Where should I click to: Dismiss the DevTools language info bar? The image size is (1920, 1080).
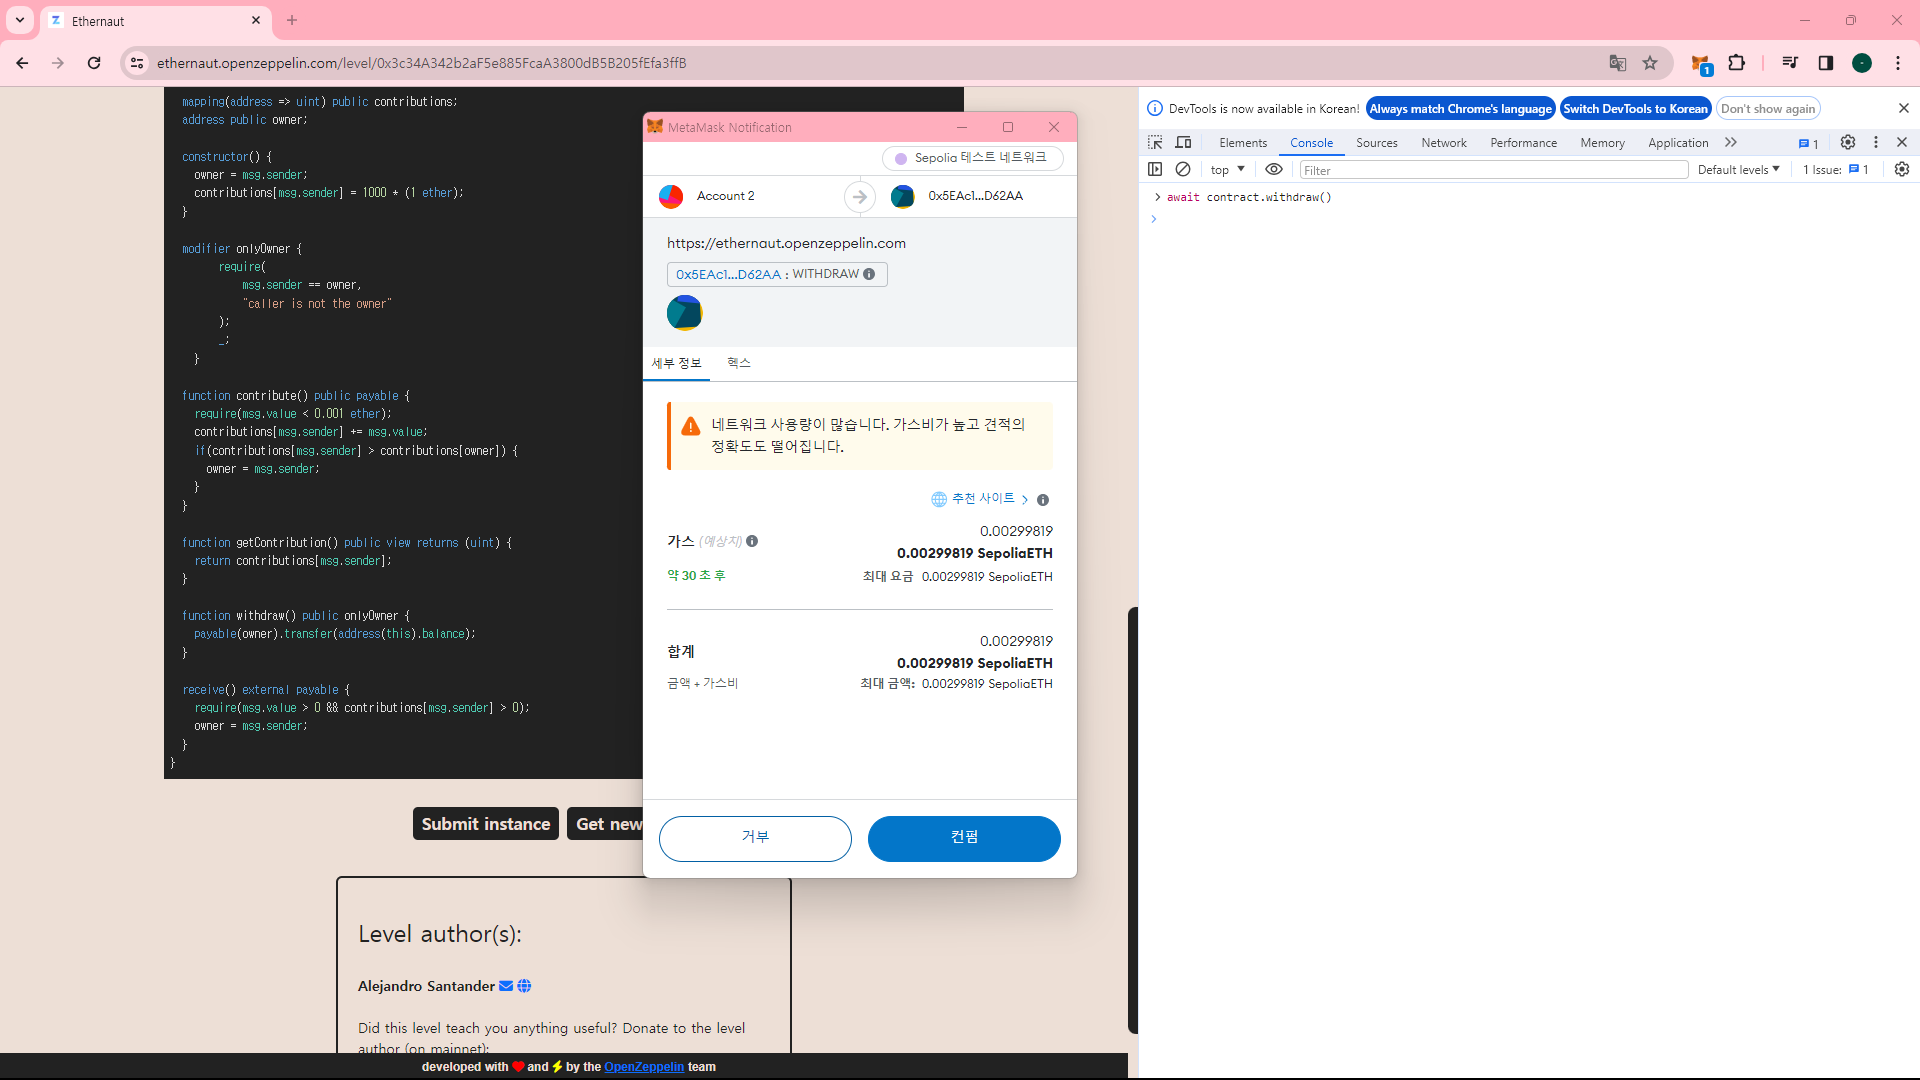coord(1904,108)
